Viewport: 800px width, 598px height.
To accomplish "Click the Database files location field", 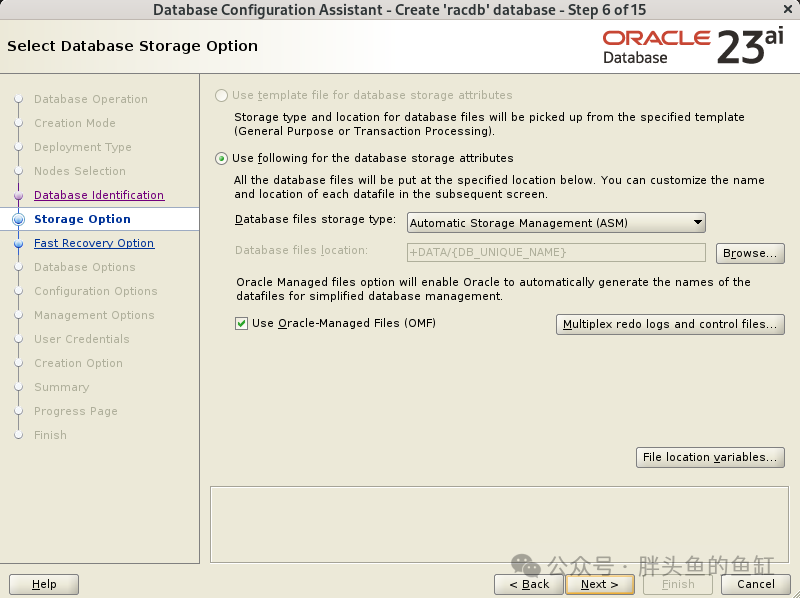I will (x=556, y=252).
